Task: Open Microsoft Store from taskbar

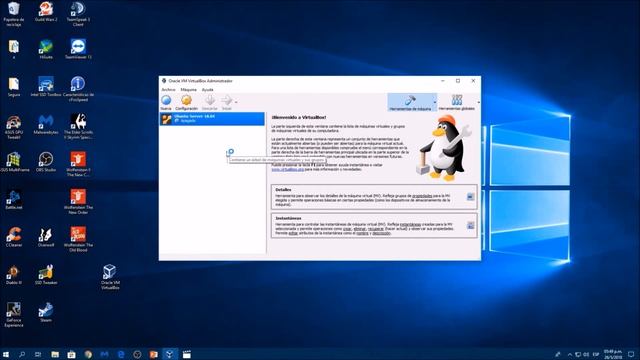Action: [x=71, y=354]
